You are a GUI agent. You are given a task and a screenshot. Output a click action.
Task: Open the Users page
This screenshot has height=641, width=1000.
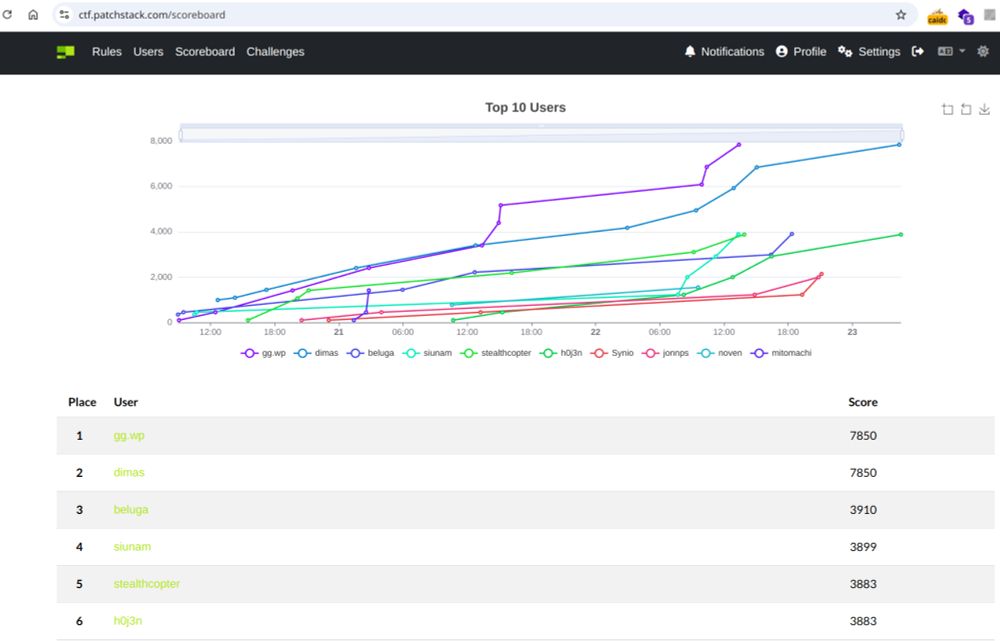(148, 52)
